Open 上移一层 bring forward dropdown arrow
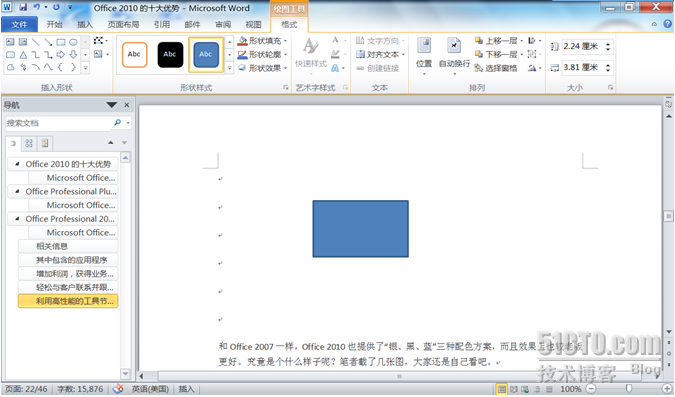This screenshot has height=397, width=675. point(521,41)
